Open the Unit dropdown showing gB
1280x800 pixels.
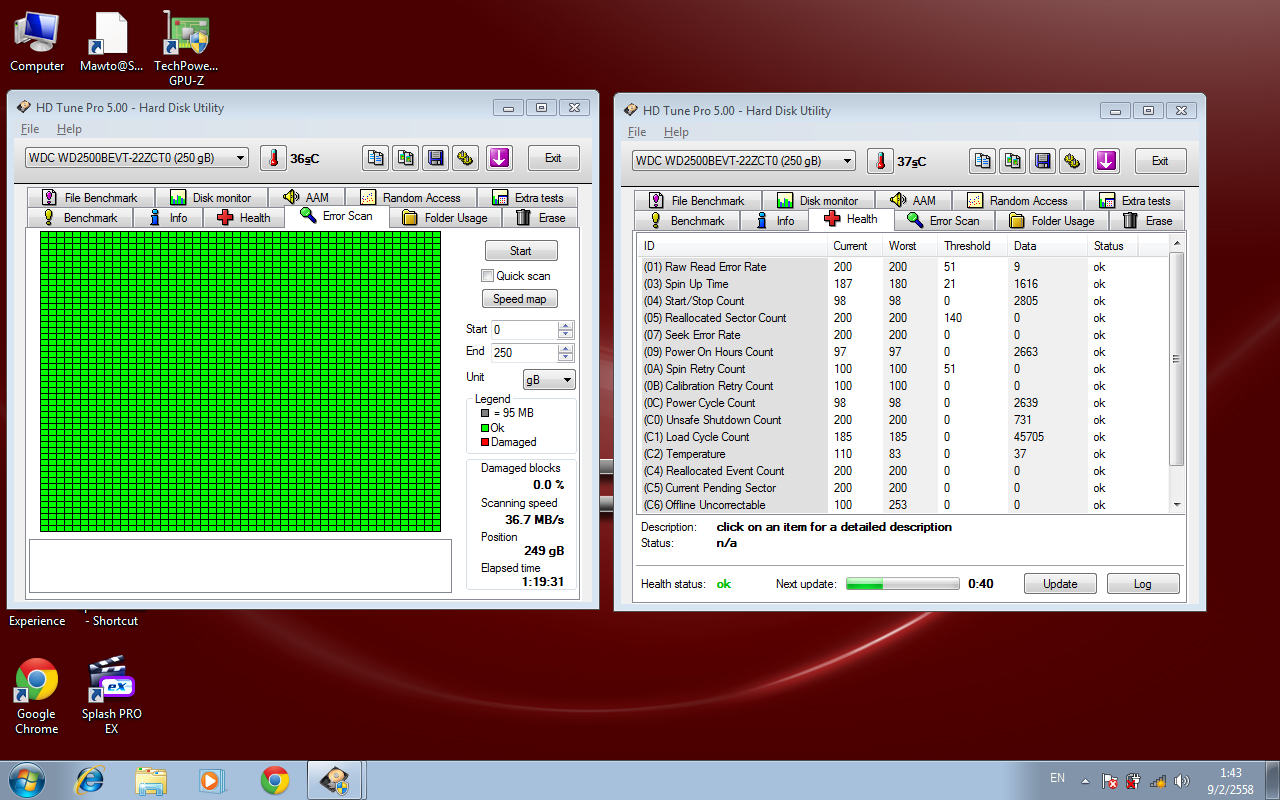point(550,379)
